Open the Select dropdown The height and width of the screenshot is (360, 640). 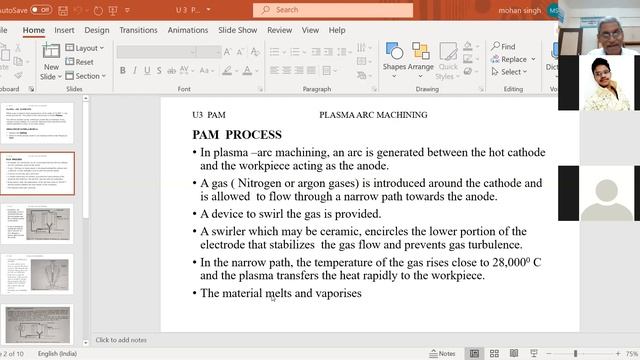click(x=509, y=72)
